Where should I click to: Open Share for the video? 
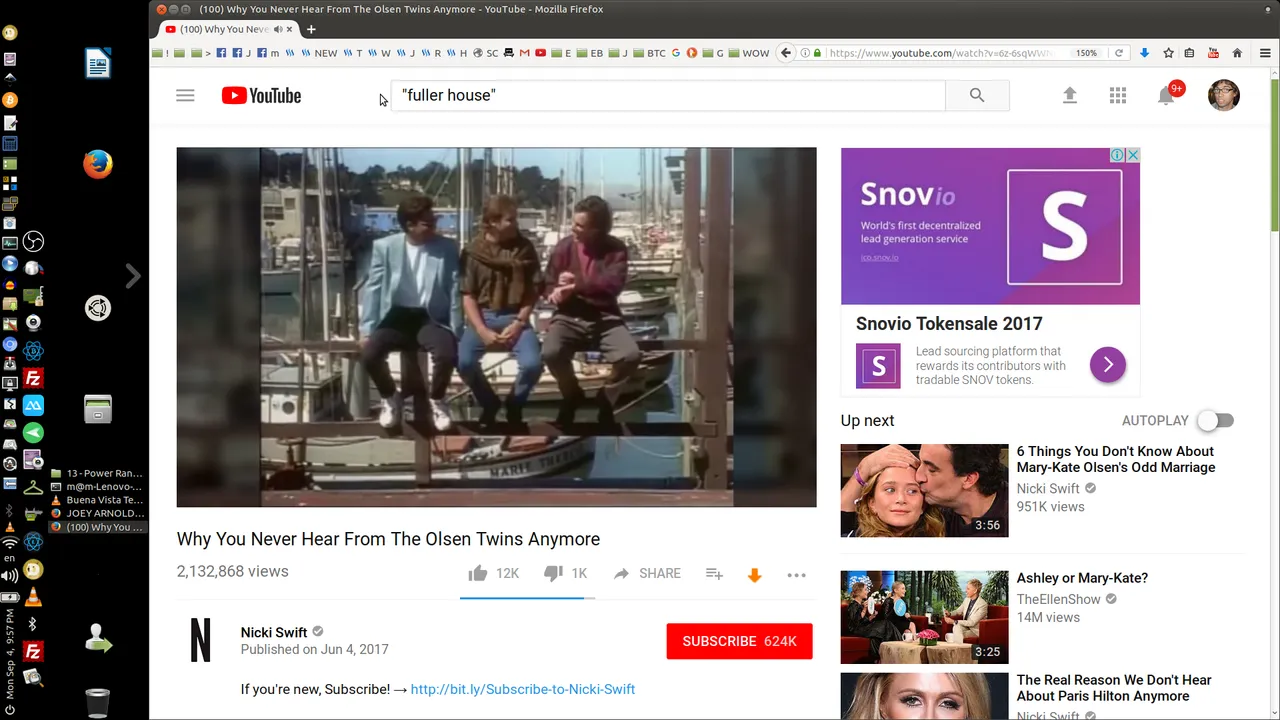647,573
